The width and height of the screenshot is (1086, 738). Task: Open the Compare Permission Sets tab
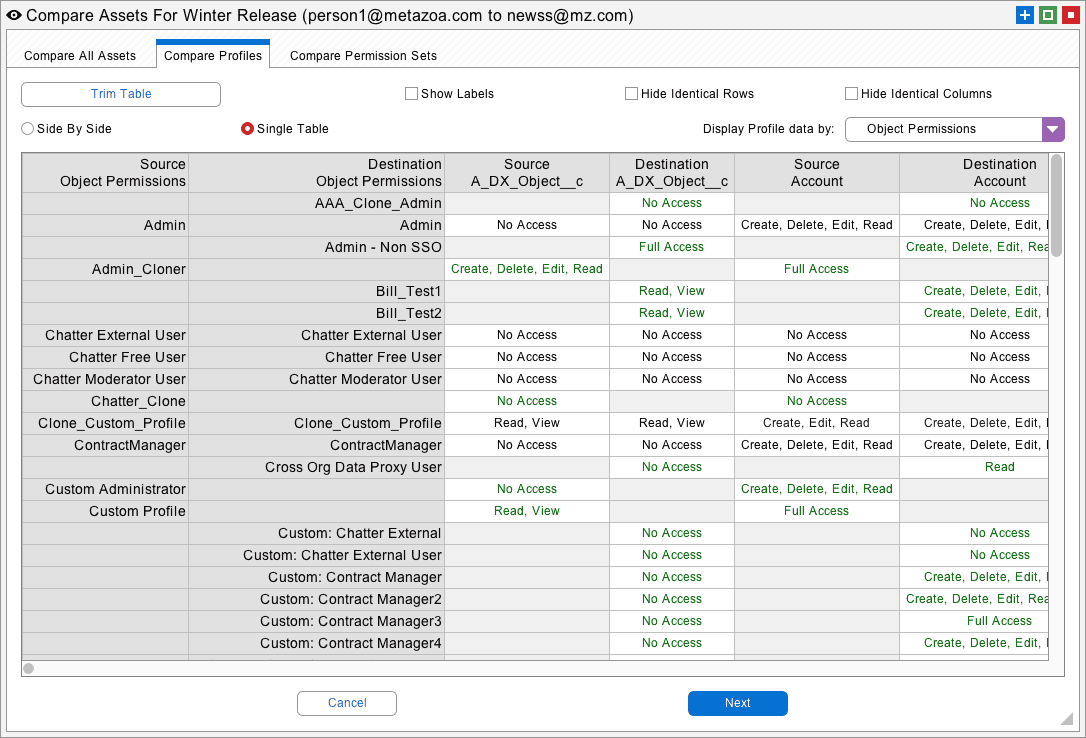364,55
